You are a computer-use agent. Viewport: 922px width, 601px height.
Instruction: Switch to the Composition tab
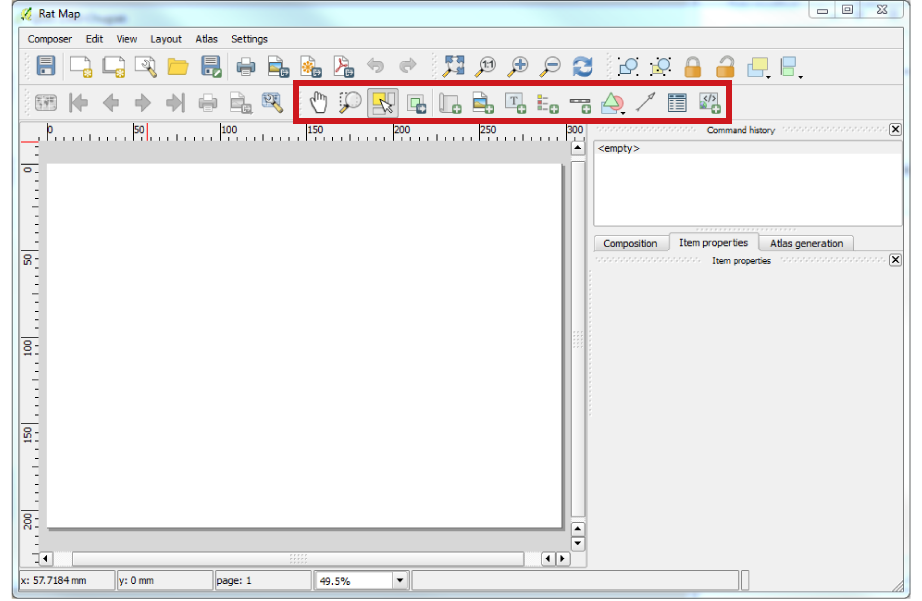click(x=630, y=243)
